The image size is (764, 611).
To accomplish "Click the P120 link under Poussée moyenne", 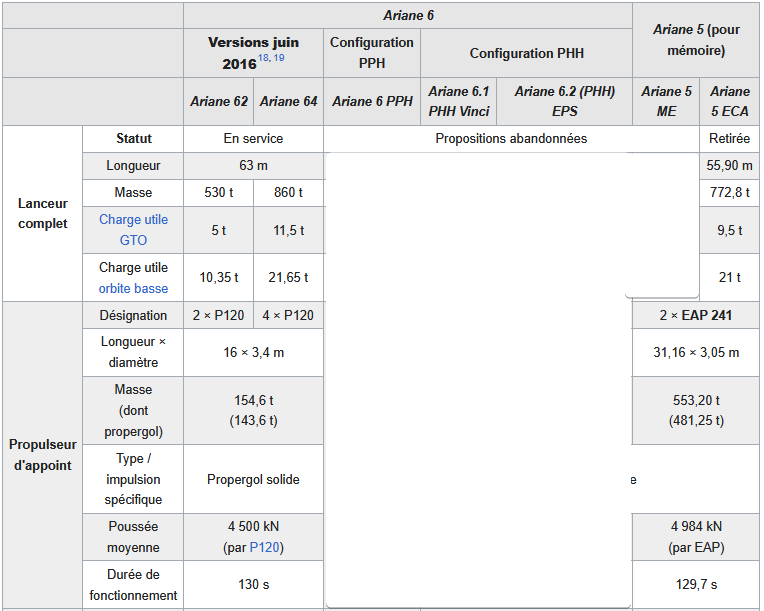I will pyautogui.click(x=264, y=547).
